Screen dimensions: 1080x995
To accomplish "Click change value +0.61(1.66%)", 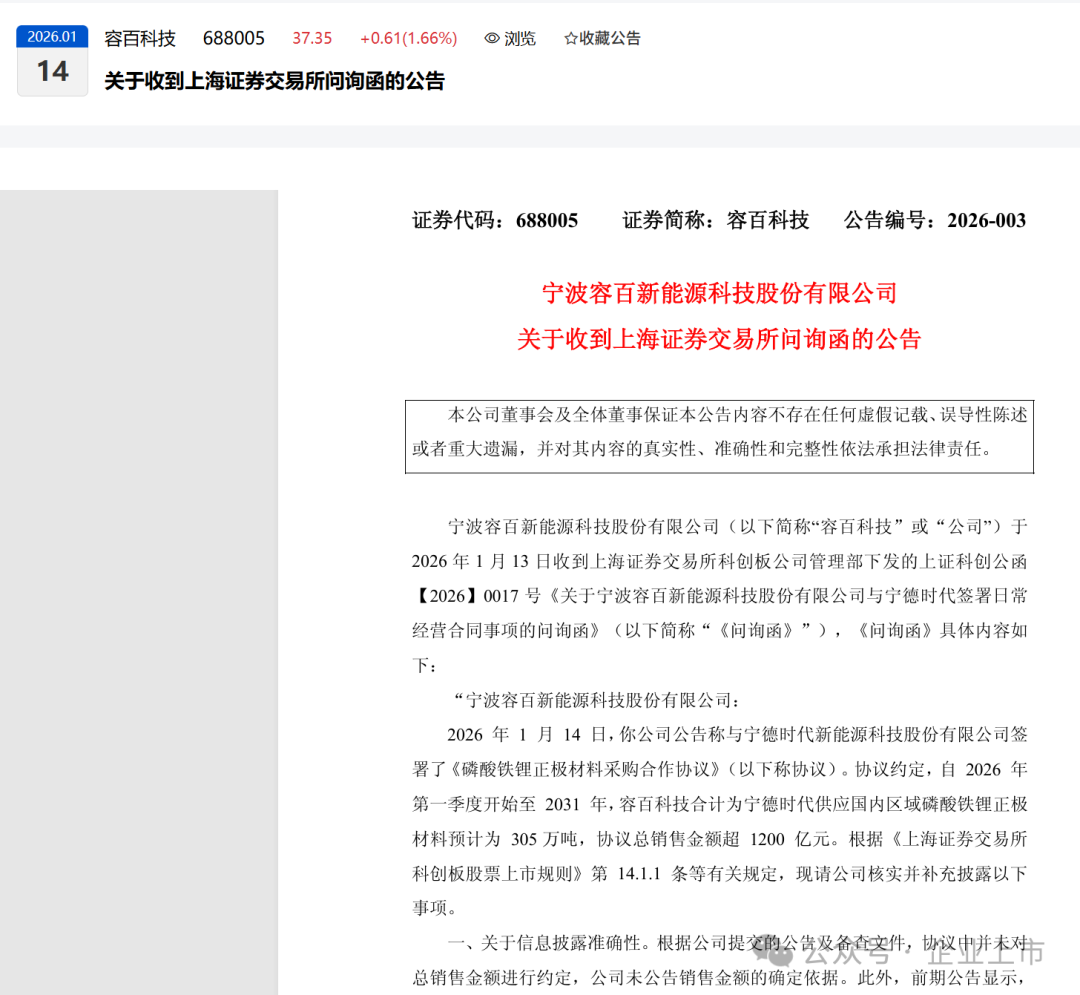I will click(408, 39).
